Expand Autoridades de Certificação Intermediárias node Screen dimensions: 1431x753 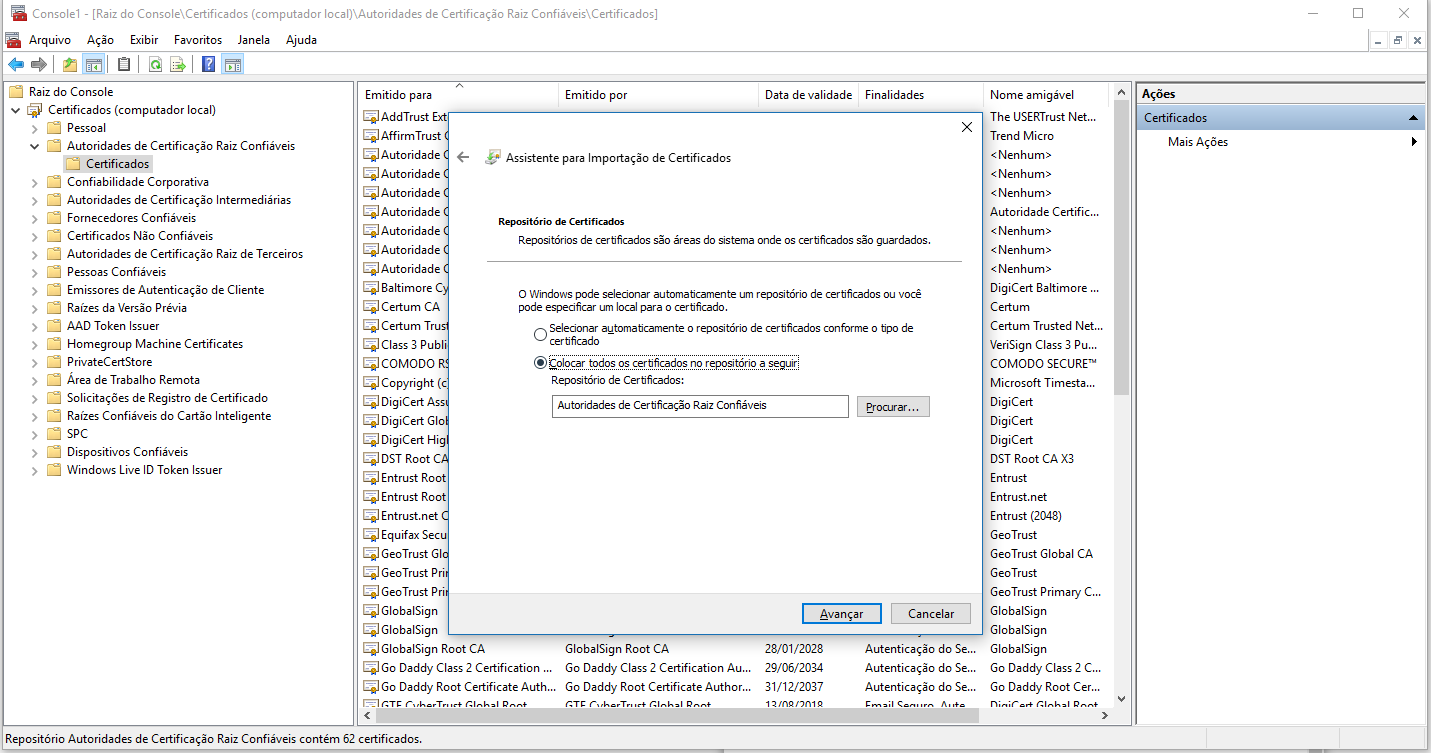pyautogui.click(x=34, y=200)
